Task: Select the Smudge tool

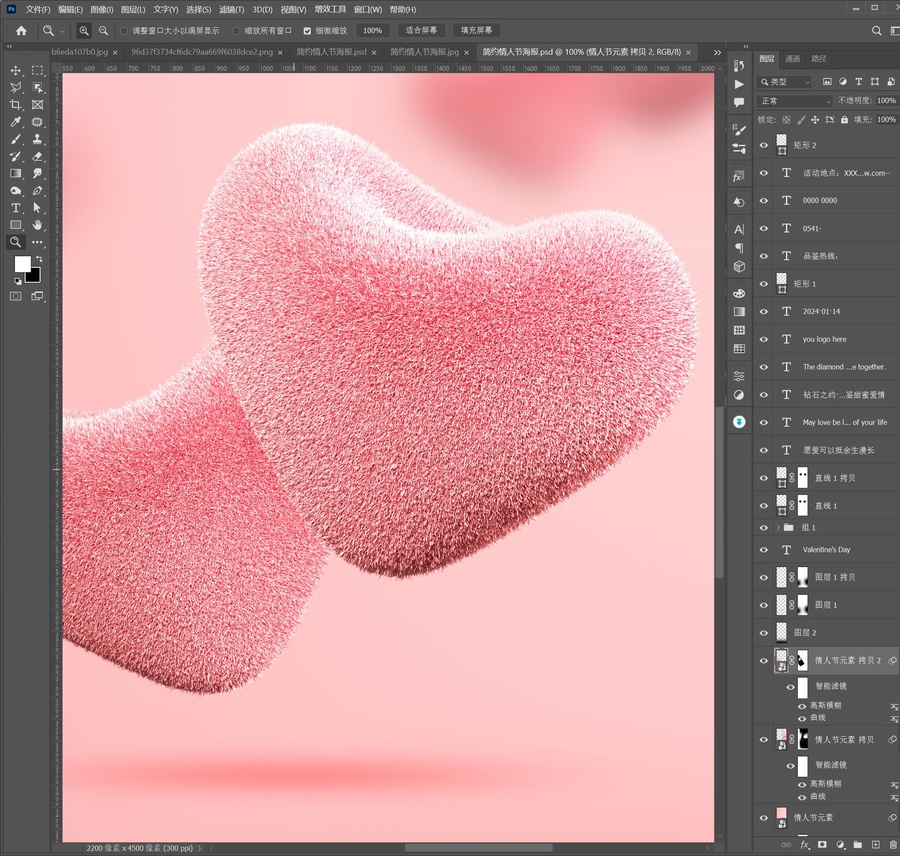Action: click(37, 173)
